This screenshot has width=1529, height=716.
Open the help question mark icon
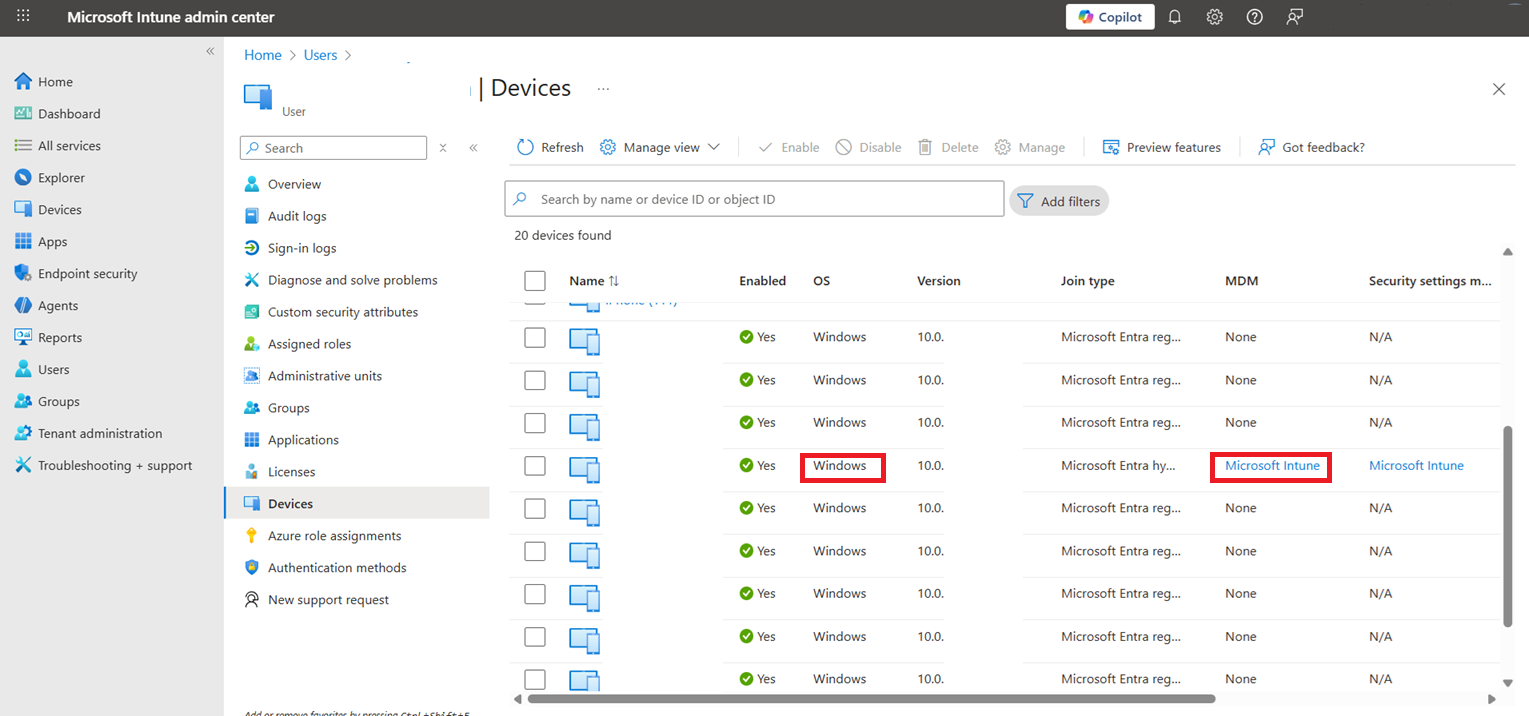pyautogui.click(x=1254, y=16)
